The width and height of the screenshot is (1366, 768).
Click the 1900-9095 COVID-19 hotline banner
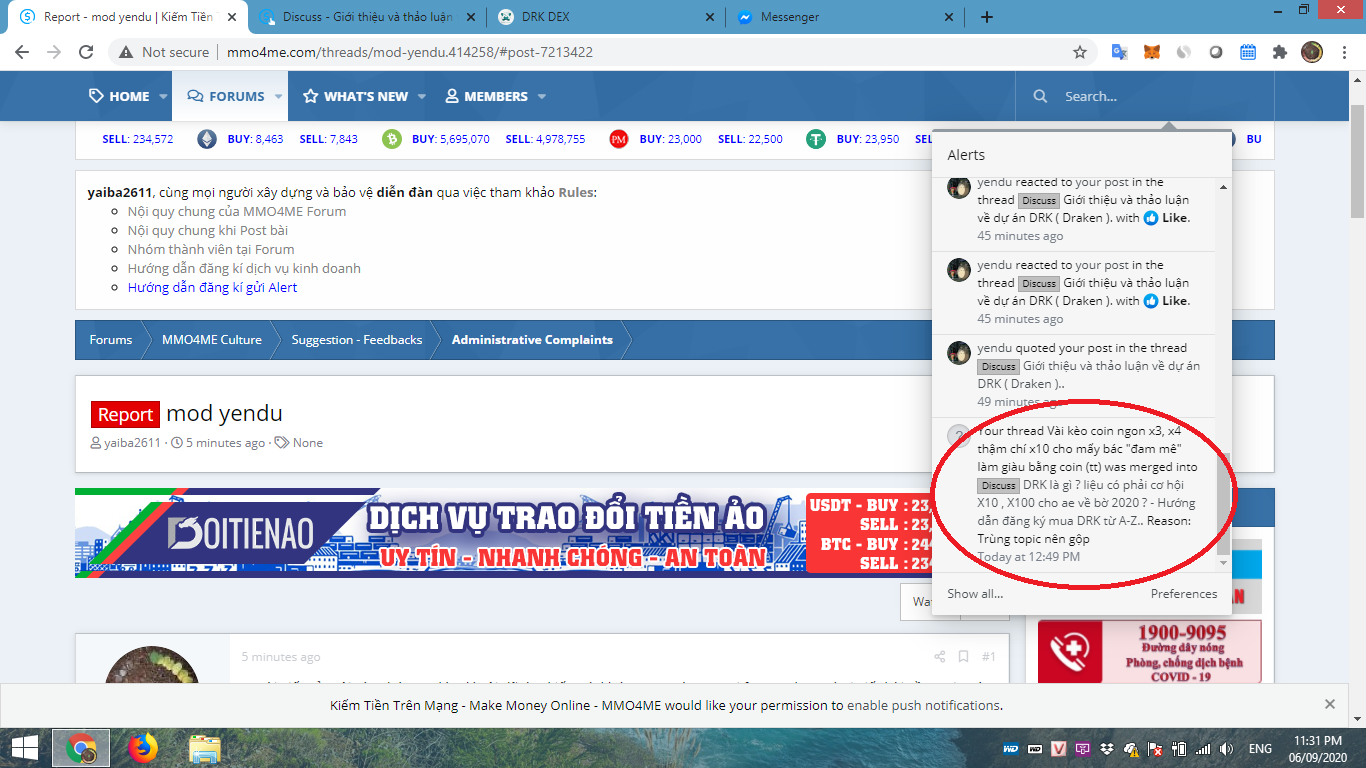click(1150, 652)
